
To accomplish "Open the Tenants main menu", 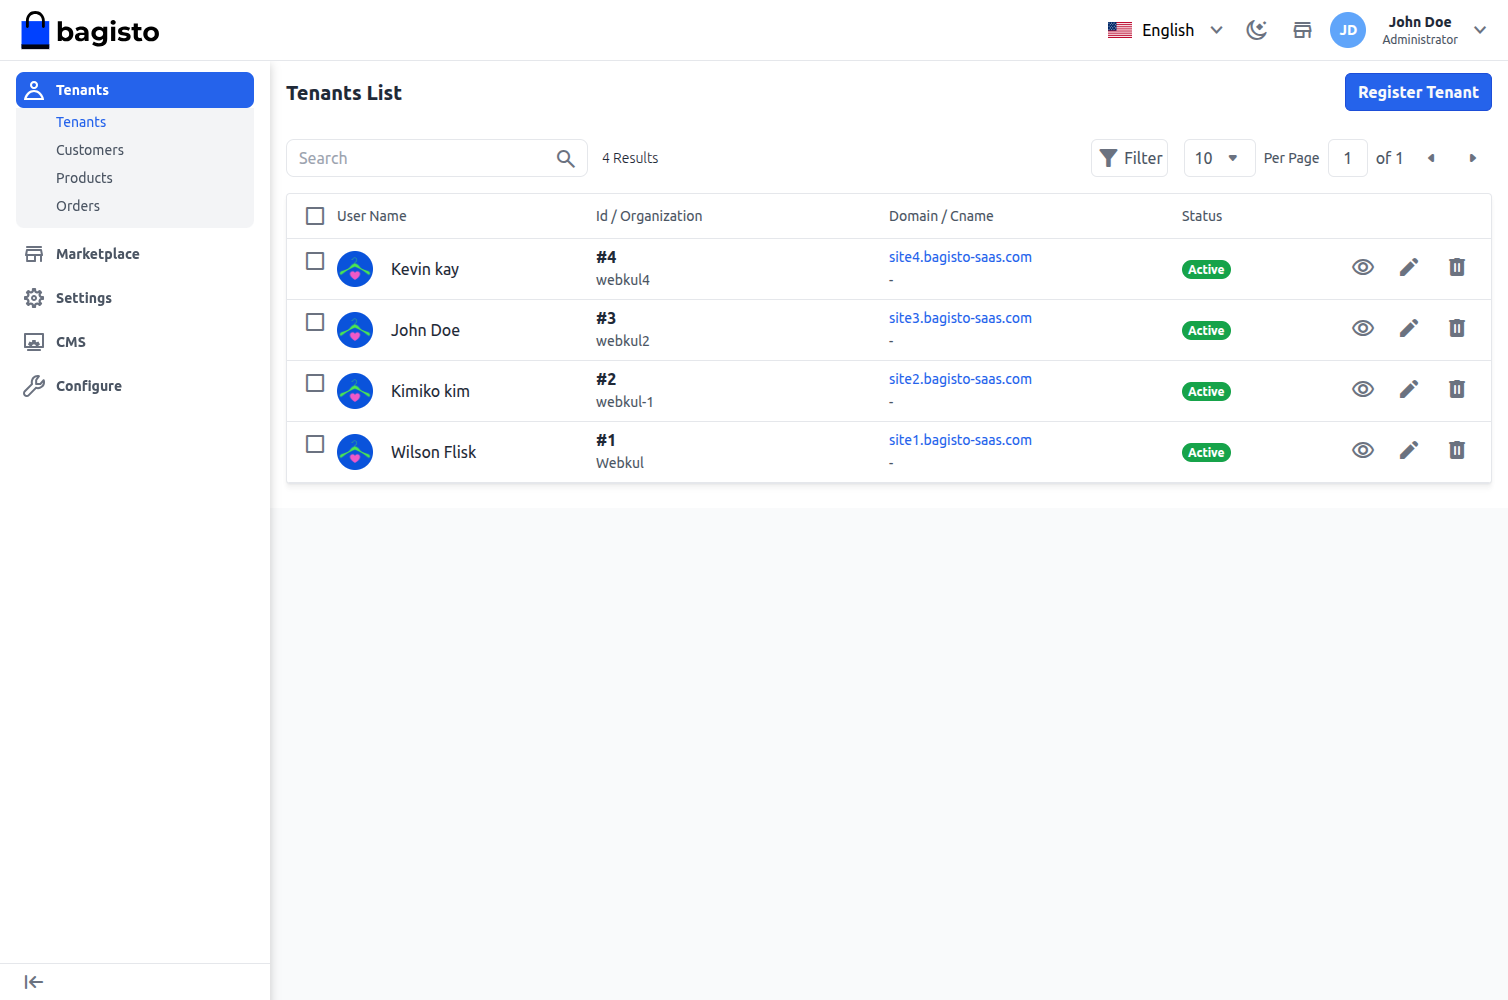I will click(x=135, y=90).
